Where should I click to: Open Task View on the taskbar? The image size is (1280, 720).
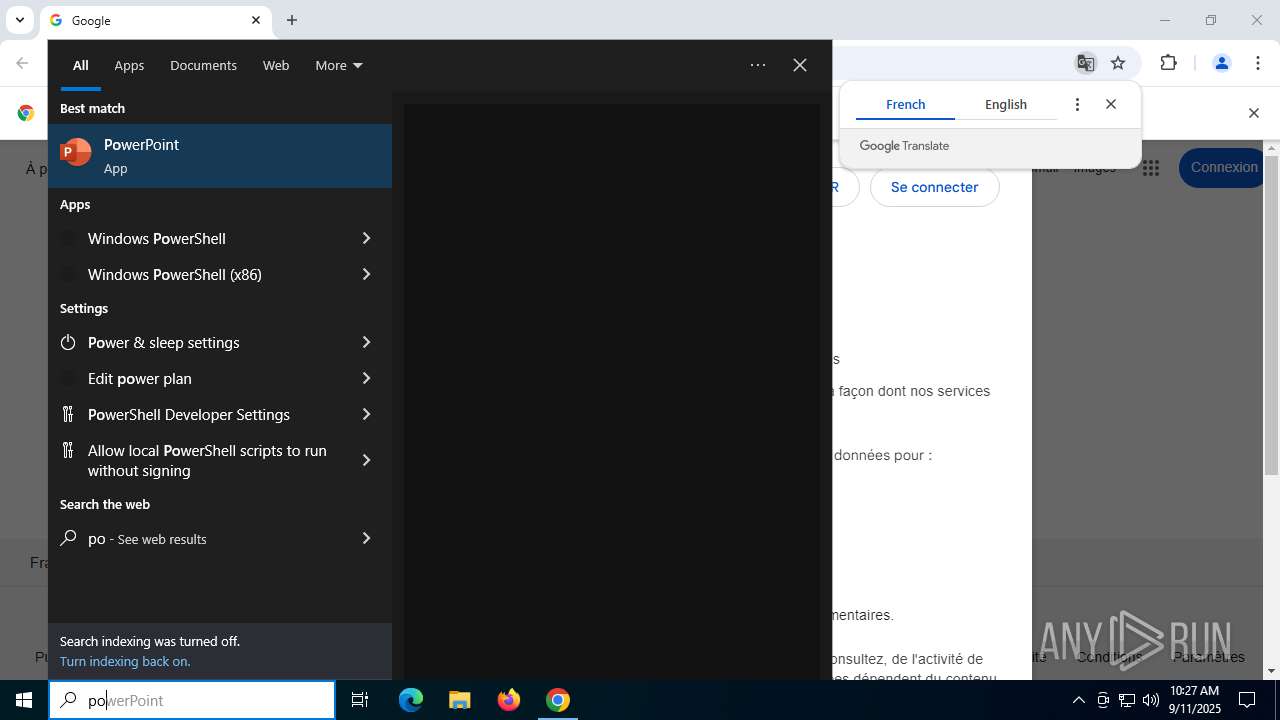point(360,700)
